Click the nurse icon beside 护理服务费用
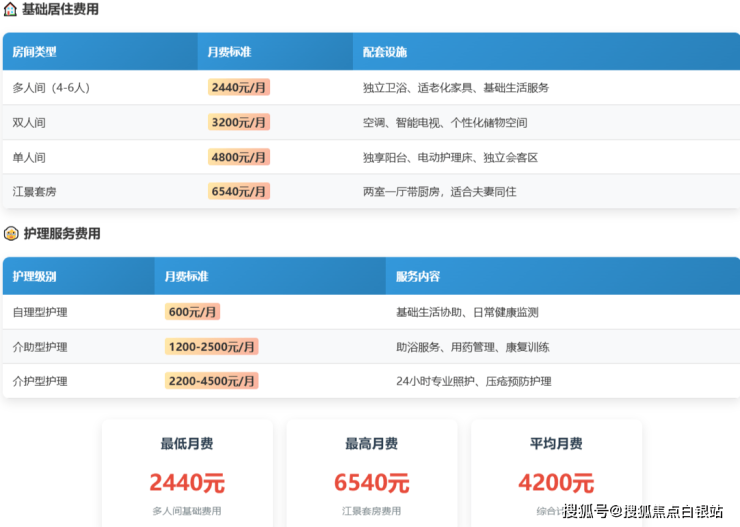The width and height of the screenshot is (740, 527). [x=10, y=234]
